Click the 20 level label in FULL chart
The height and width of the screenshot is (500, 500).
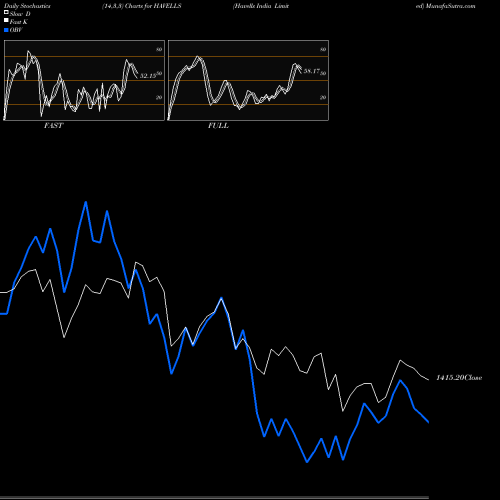pos(323,97)
